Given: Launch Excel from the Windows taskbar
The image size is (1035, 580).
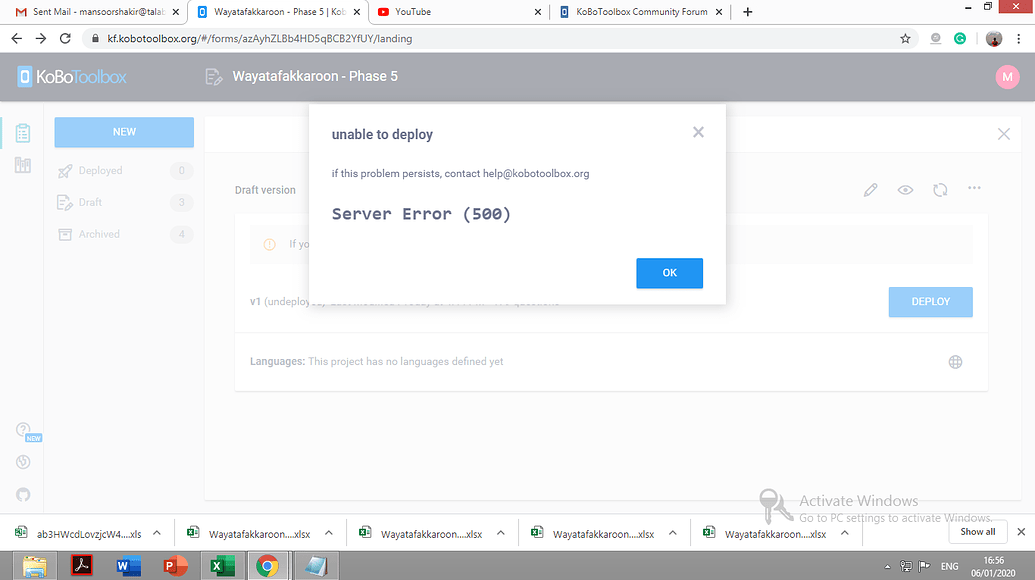Looking at the screenshot, I should point(222,565).
